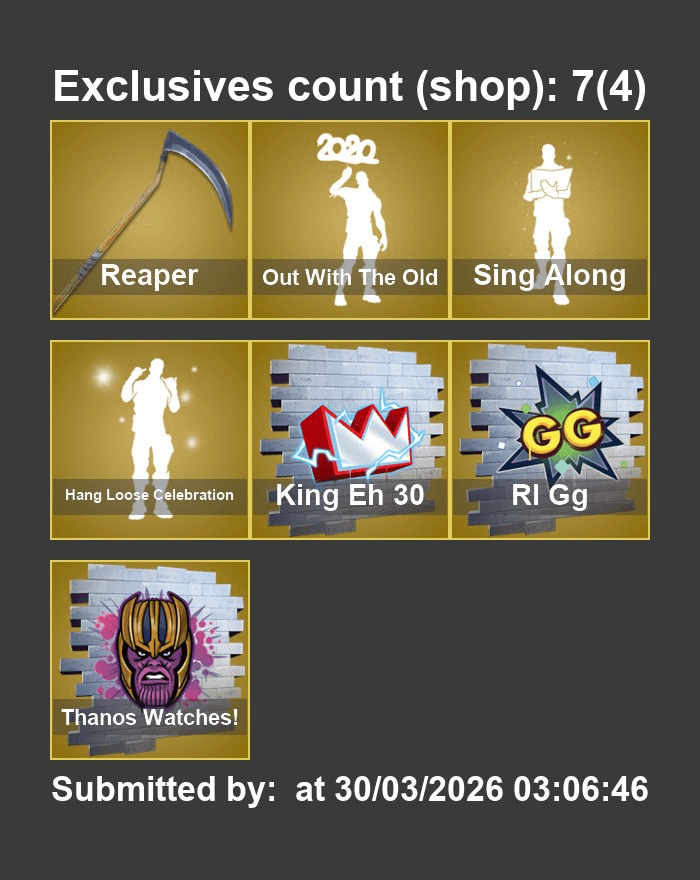Image resolution: width=700 pixels, height=880 pixels.
Task: Select the Reaper scythe pickaxe tile
Action: (x=149, y=220)
